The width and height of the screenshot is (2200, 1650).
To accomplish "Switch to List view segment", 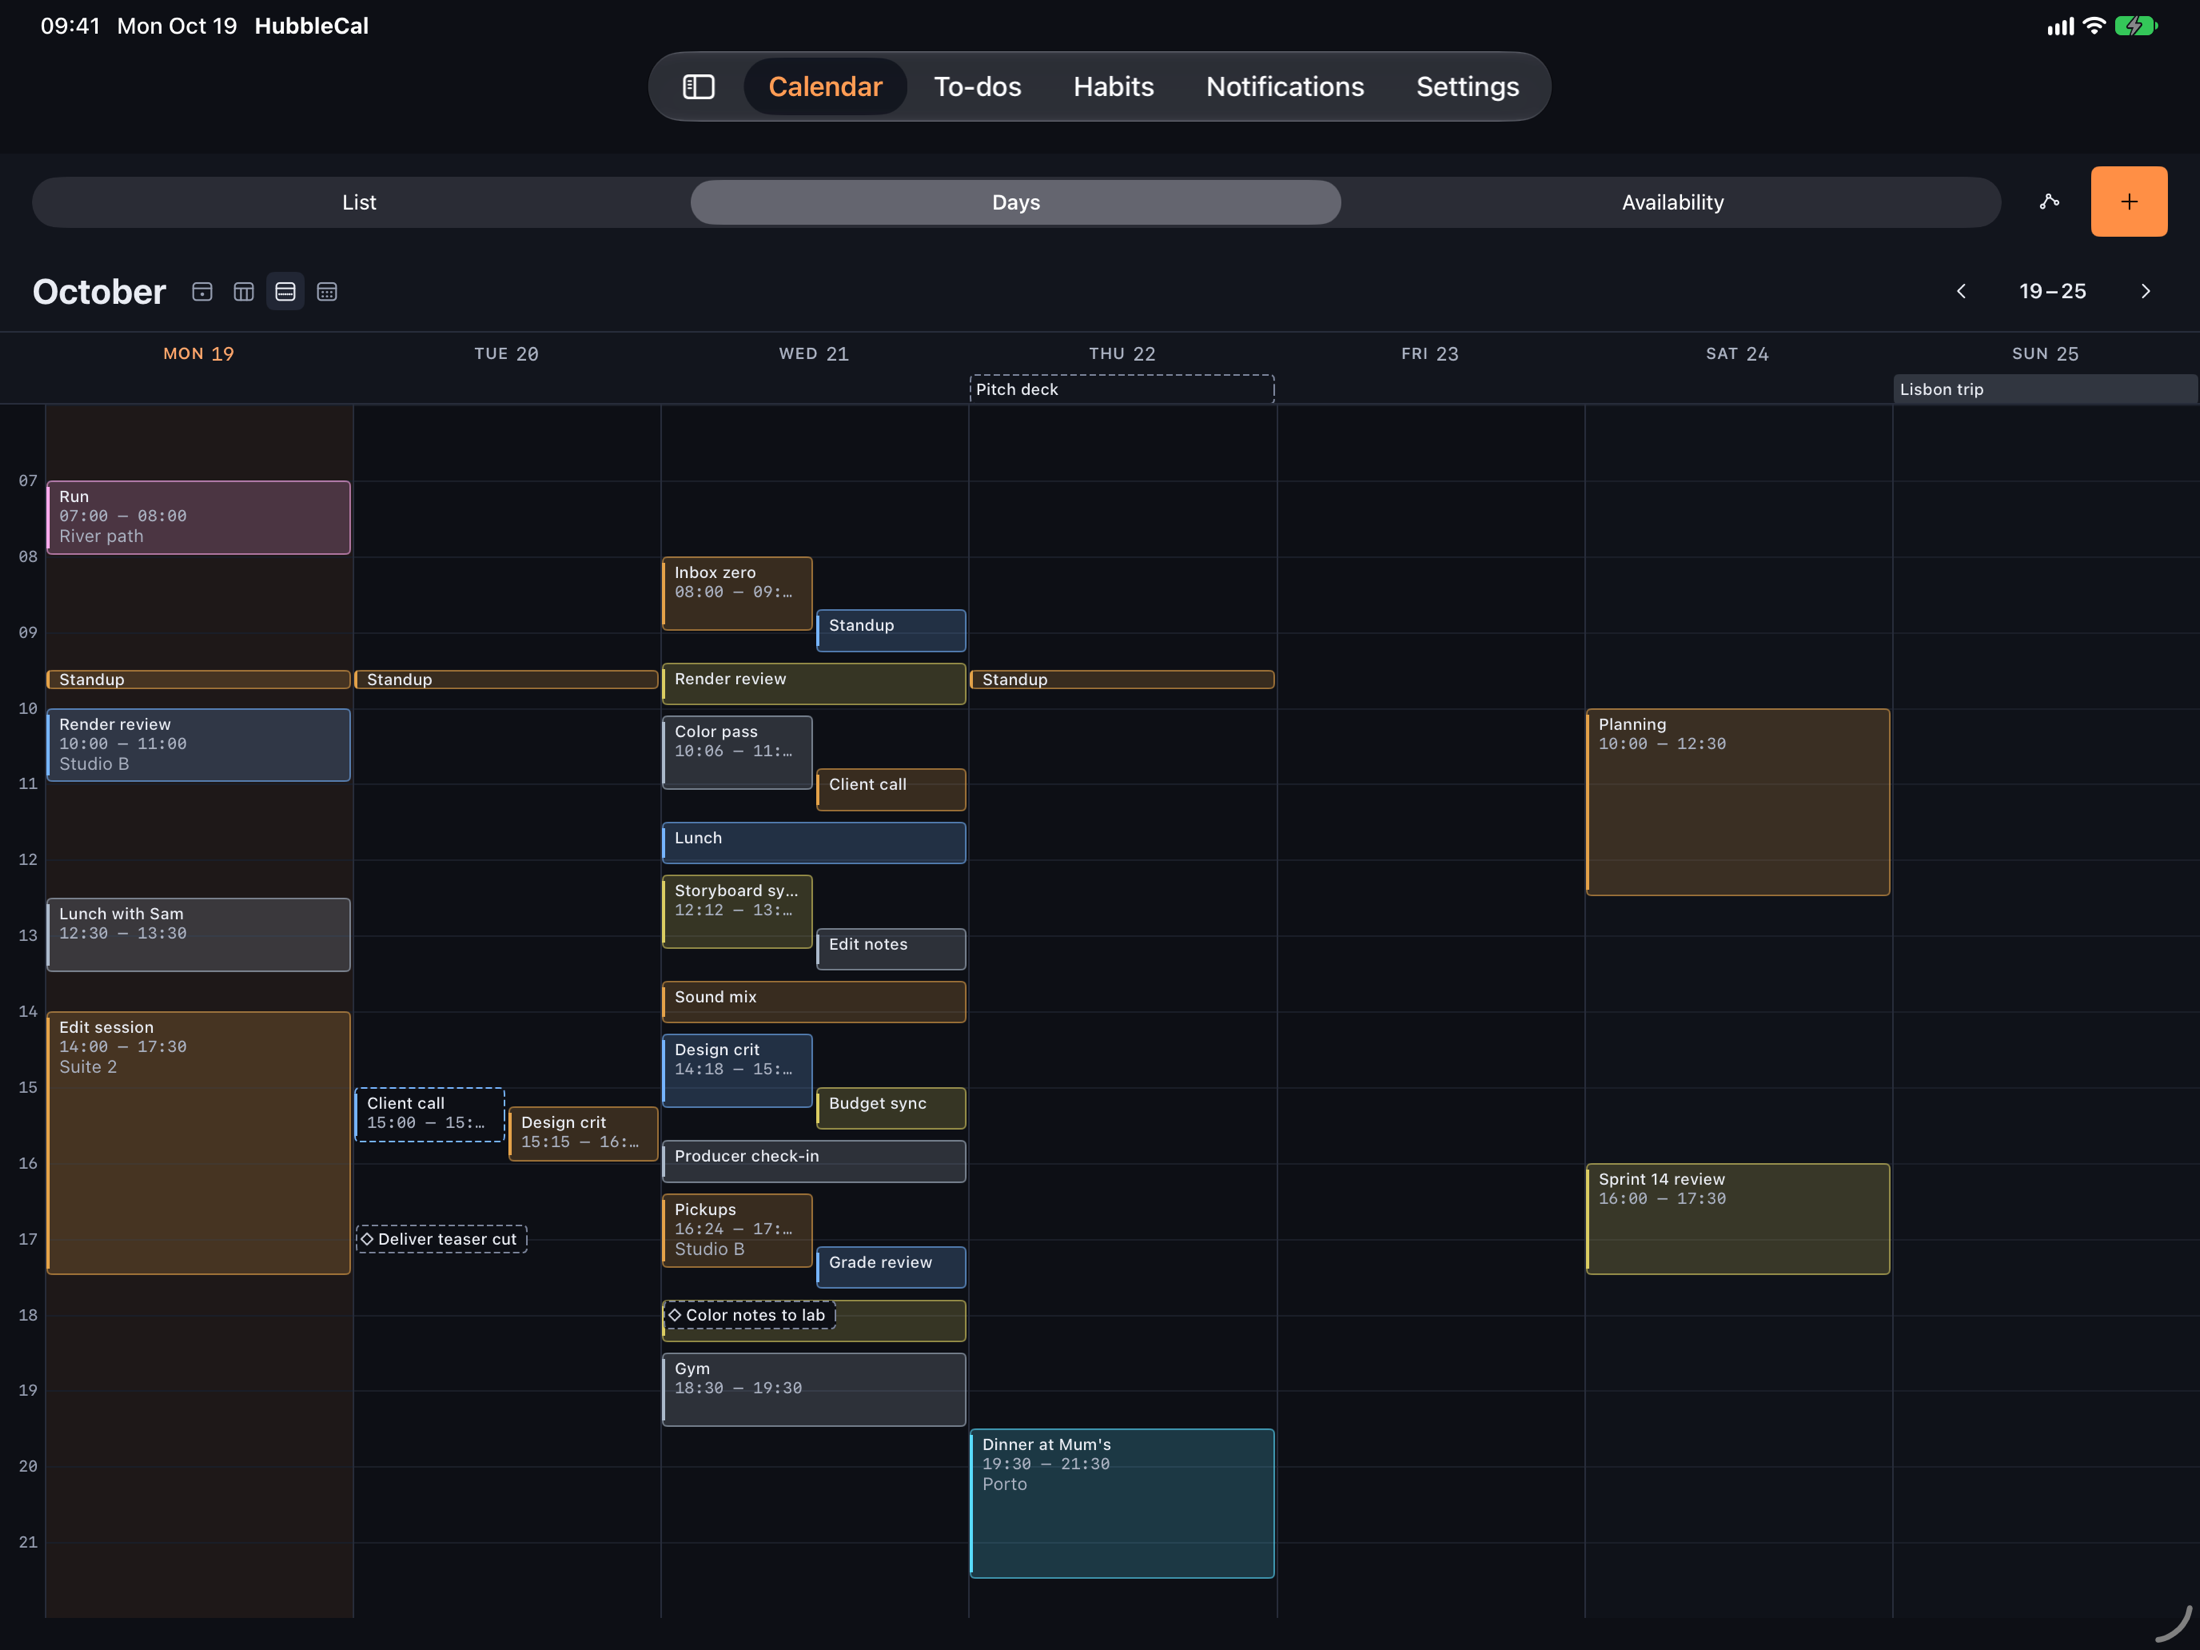I will (x=359, y=203).
